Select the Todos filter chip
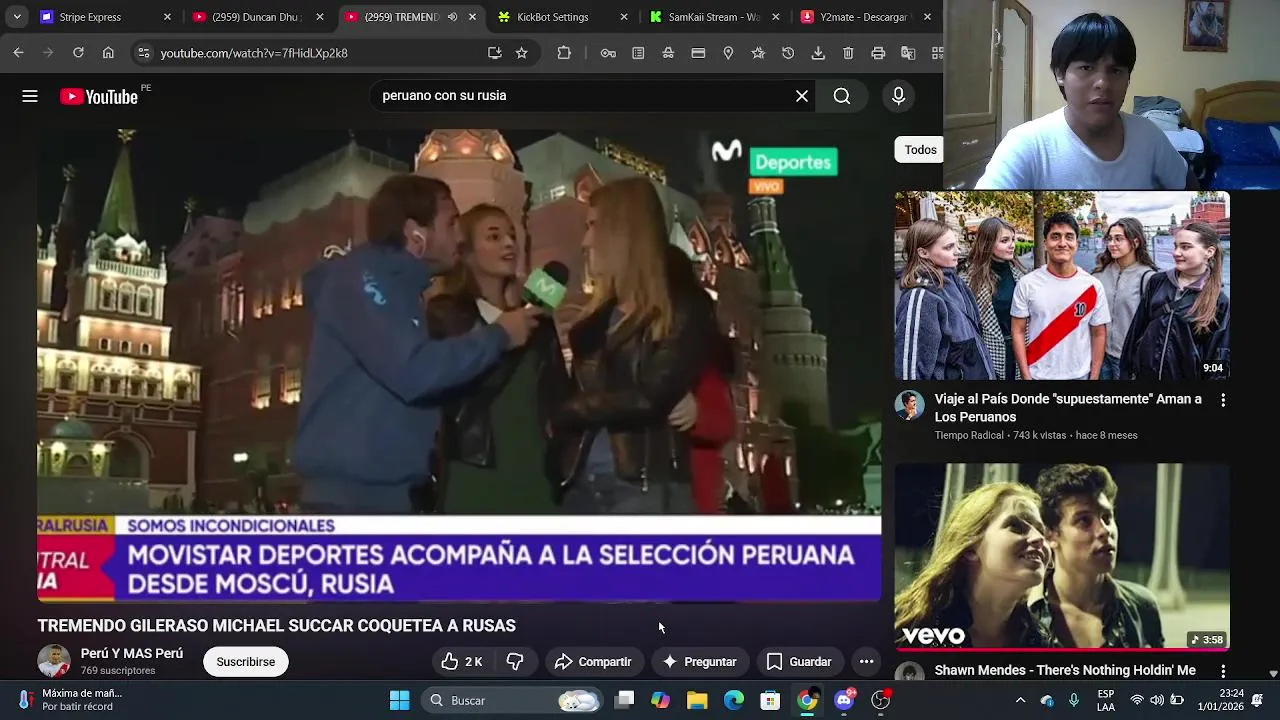 pos(920,150)
